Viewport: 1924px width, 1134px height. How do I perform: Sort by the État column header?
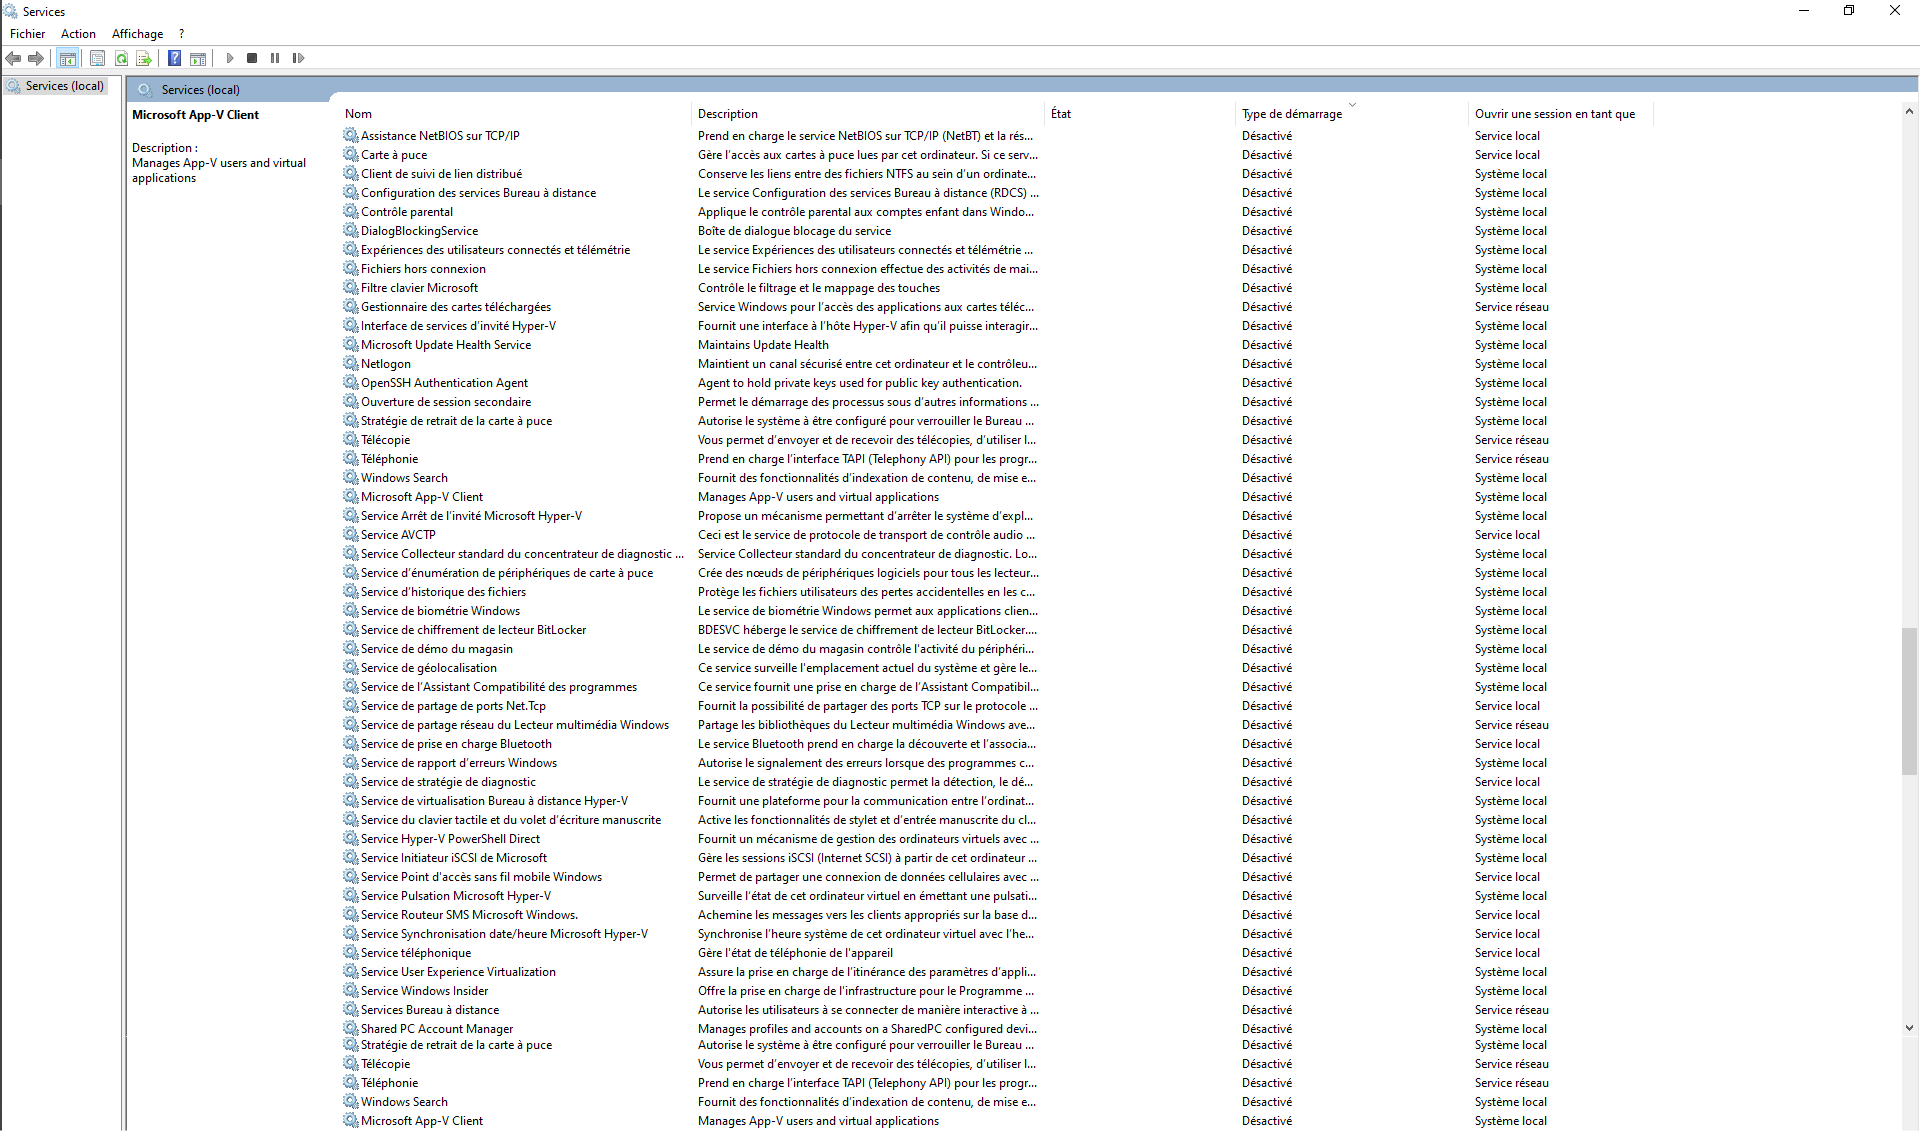pos(1141,114)
